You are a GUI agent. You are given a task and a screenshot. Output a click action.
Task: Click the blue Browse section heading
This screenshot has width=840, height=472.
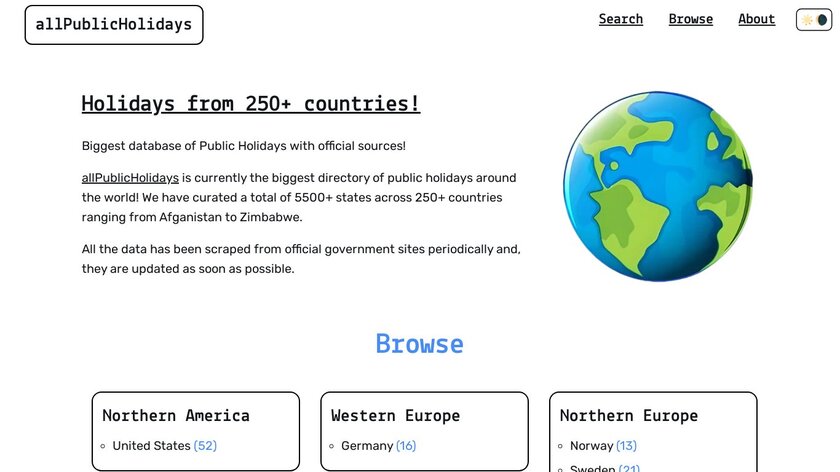pyautogui.click(x=419, y=343)
